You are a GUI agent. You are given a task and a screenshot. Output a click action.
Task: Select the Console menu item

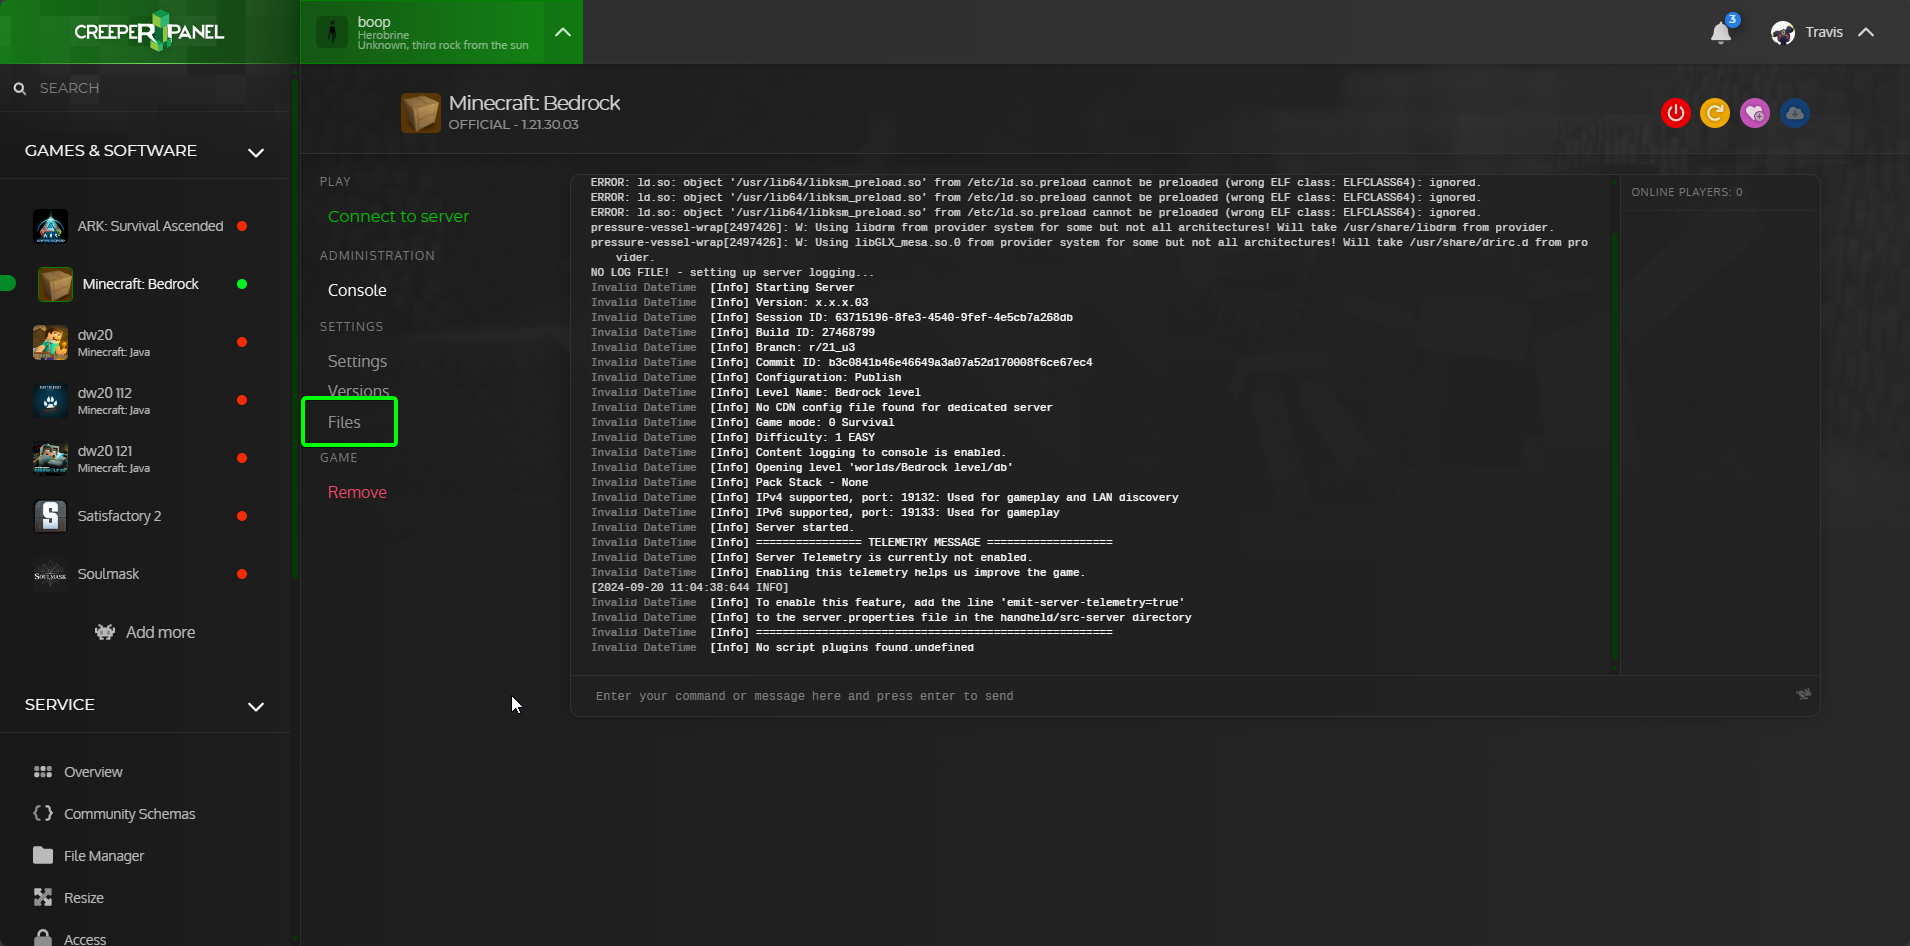tap(357, 290)
